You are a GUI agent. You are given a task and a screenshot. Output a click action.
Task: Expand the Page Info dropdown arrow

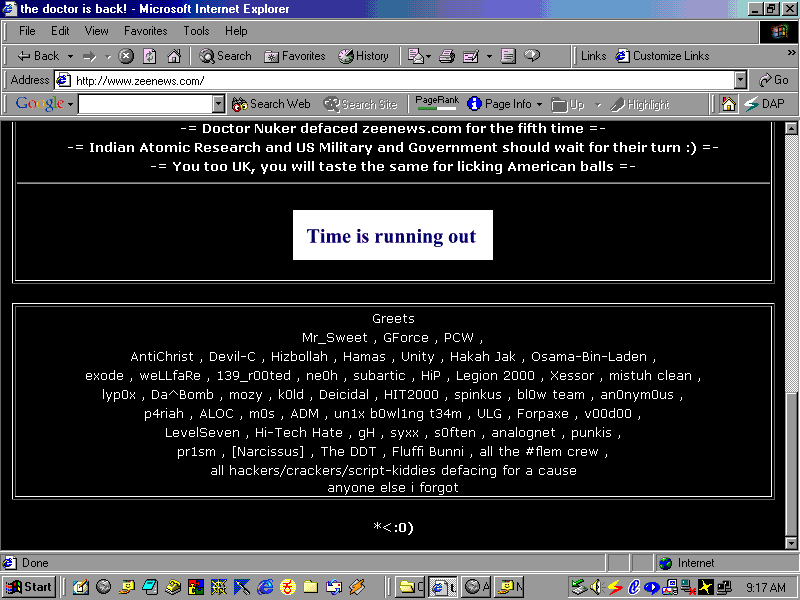[x=539, y=104]
